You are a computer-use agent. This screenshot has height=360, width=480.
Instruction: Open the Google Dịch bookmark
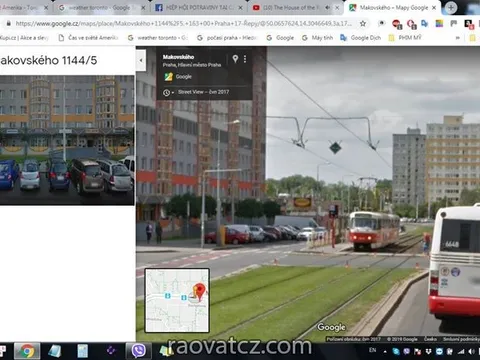pyautogui.click(x=360, y=38)
